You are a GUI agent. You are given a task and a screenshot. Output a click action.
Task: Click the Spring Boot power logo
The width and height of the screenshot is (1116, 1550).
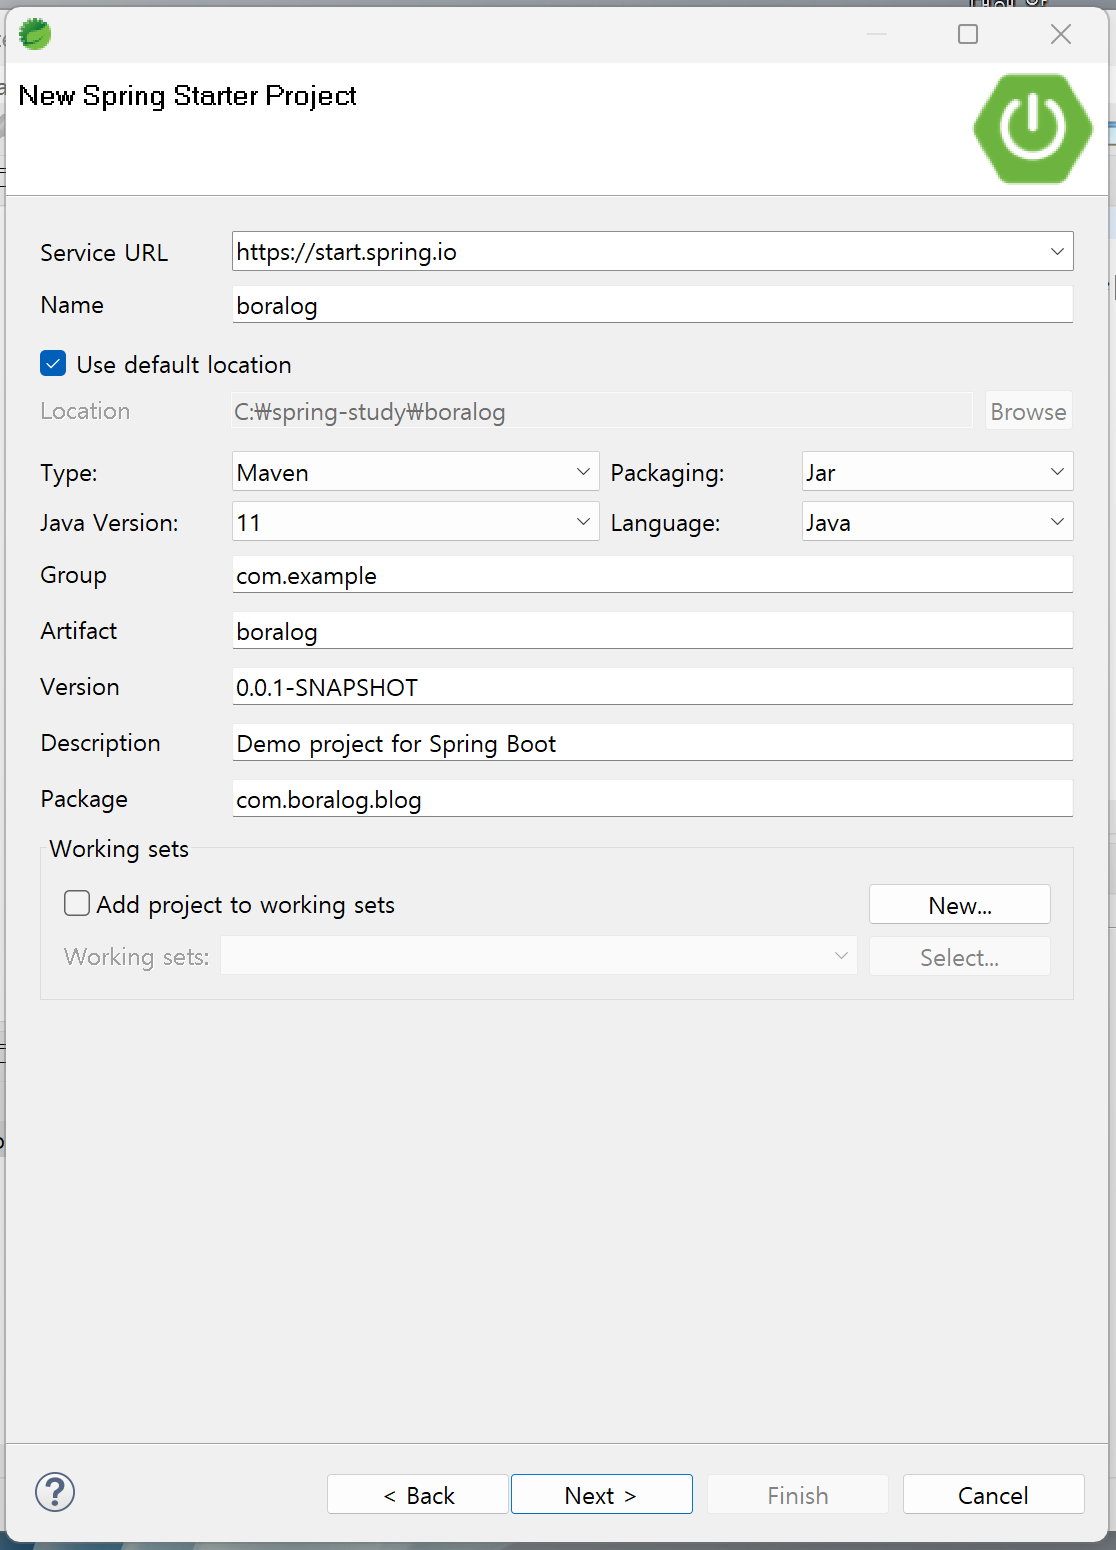coord(1033,128)
